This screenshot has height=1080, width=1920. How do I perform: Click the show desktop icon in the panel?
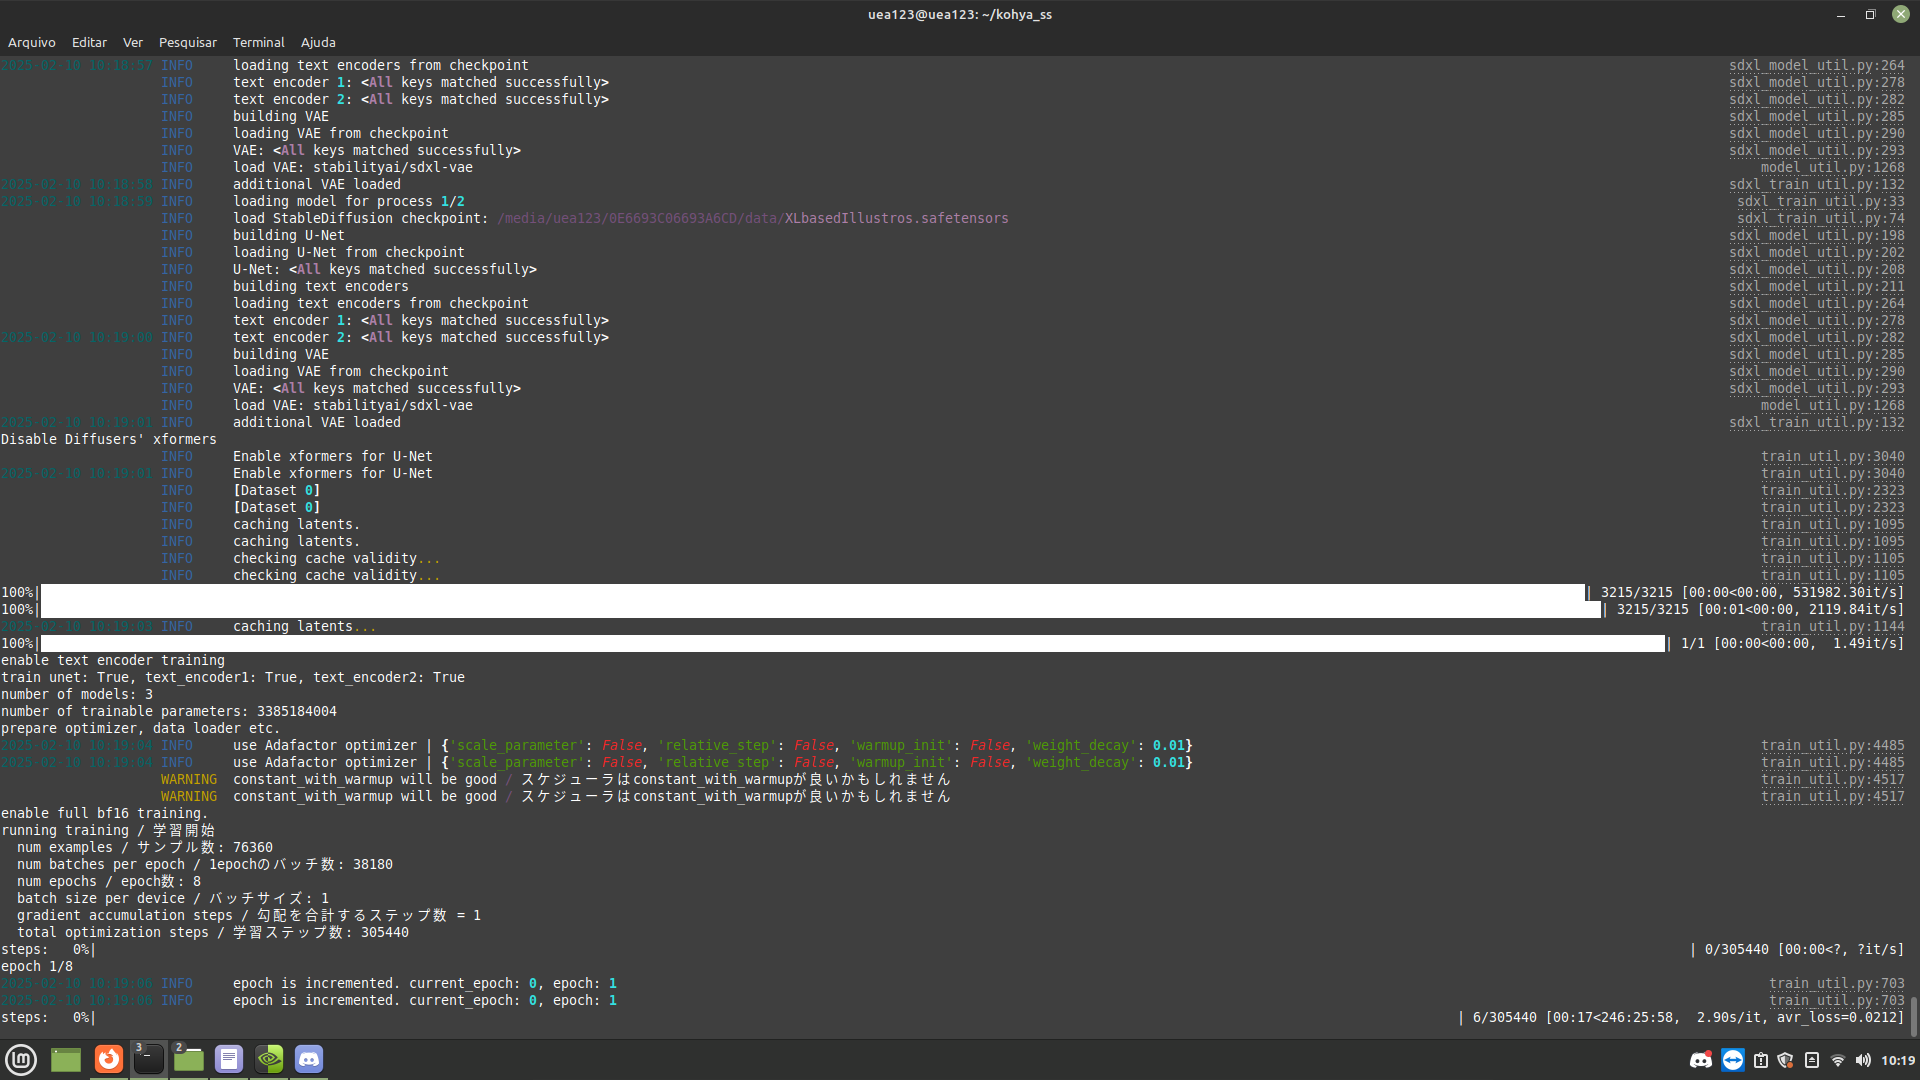(x=65, y=1059)
